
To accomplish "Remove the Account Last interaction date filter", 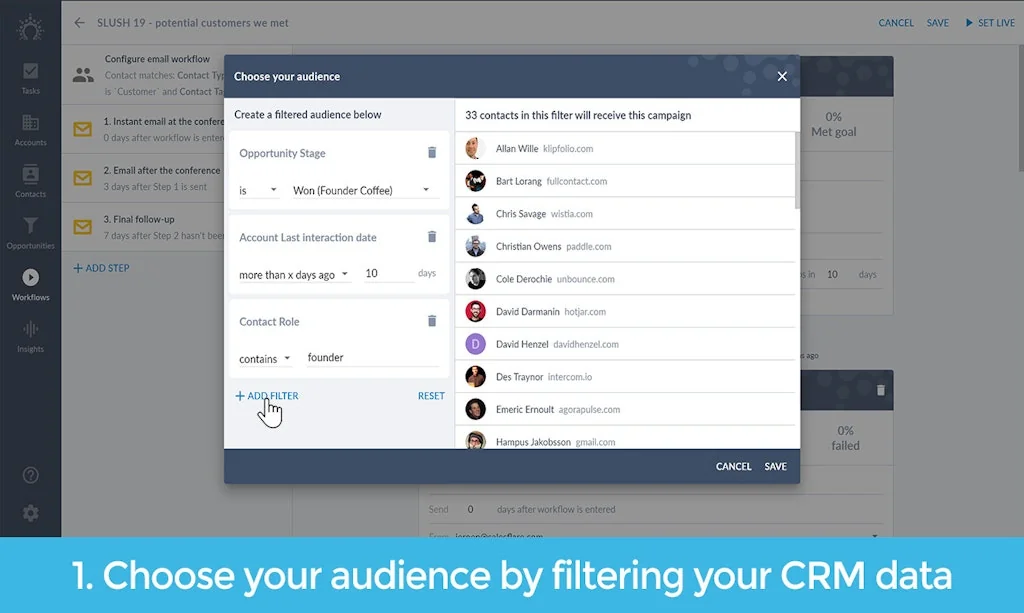I will [432, 237].
